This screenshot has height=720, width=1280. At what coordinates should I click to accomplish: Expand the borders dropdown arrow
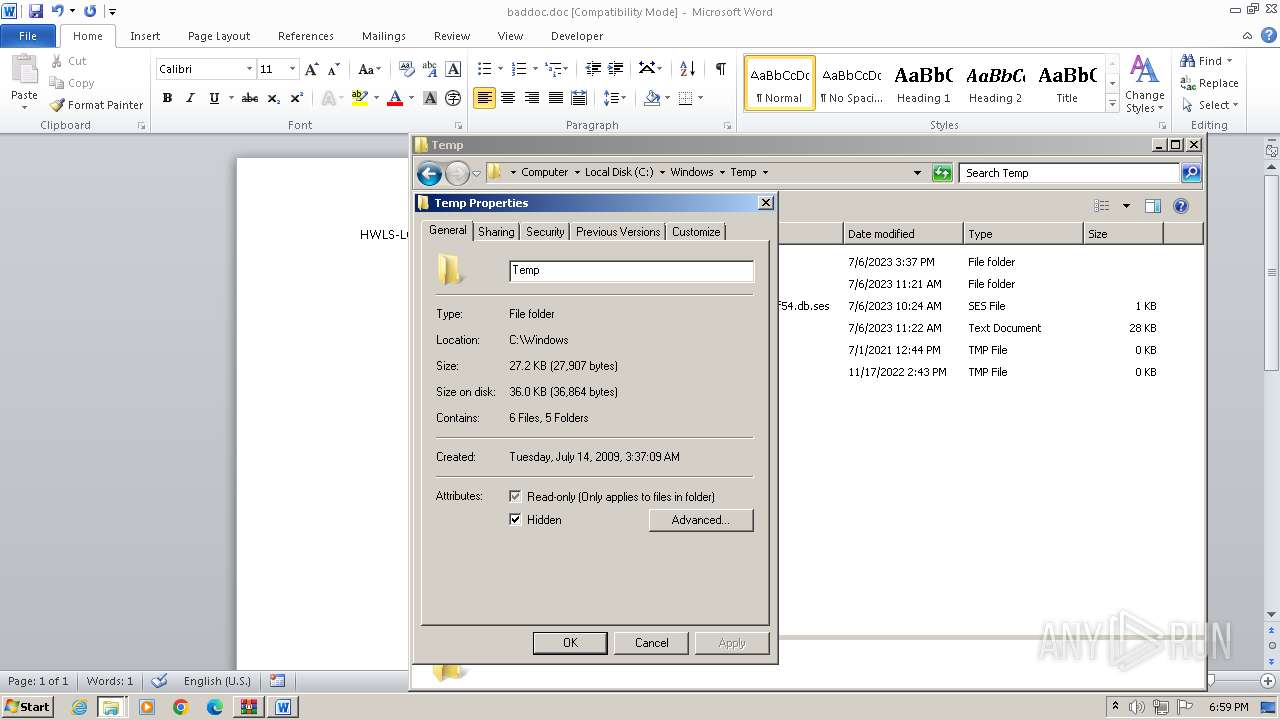[700, 98]
